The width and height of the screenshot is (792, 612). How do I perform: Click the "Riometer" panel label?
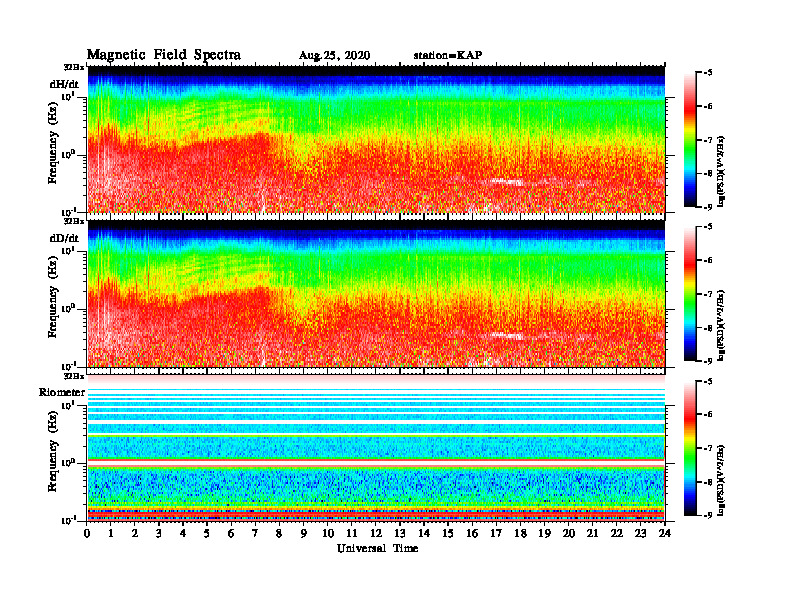[x=62, y=392]
